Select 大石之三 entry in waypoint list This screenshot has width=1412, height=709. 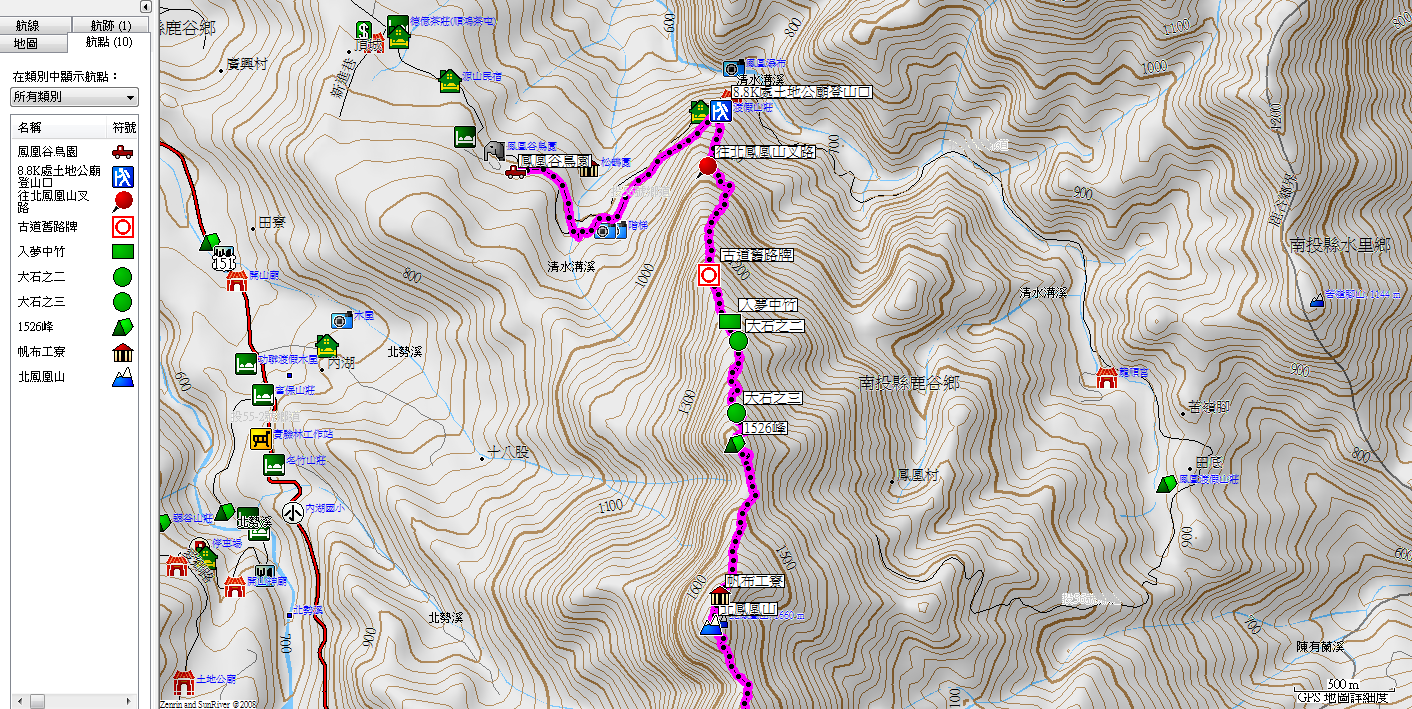point(44,301)
